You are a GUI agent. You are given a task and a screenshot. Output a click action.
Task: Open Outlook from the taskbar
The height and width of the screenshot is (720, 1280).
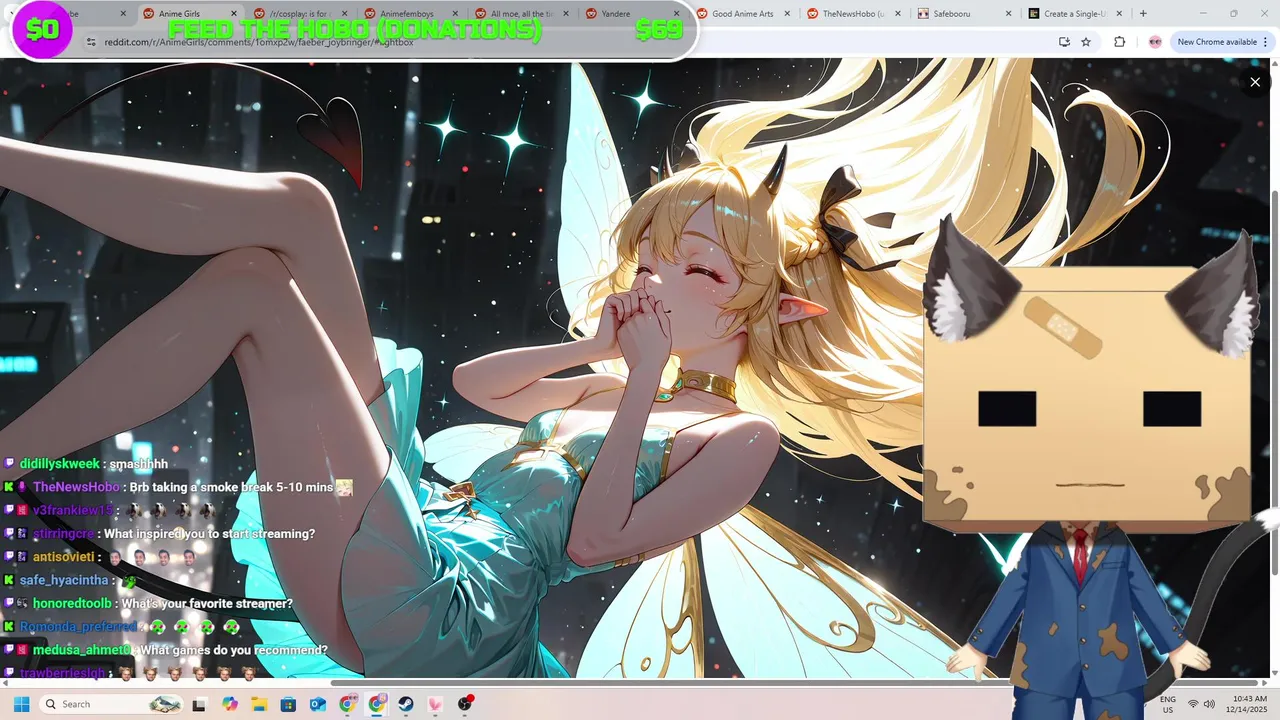pyautogui.click(x=318, y=704)
